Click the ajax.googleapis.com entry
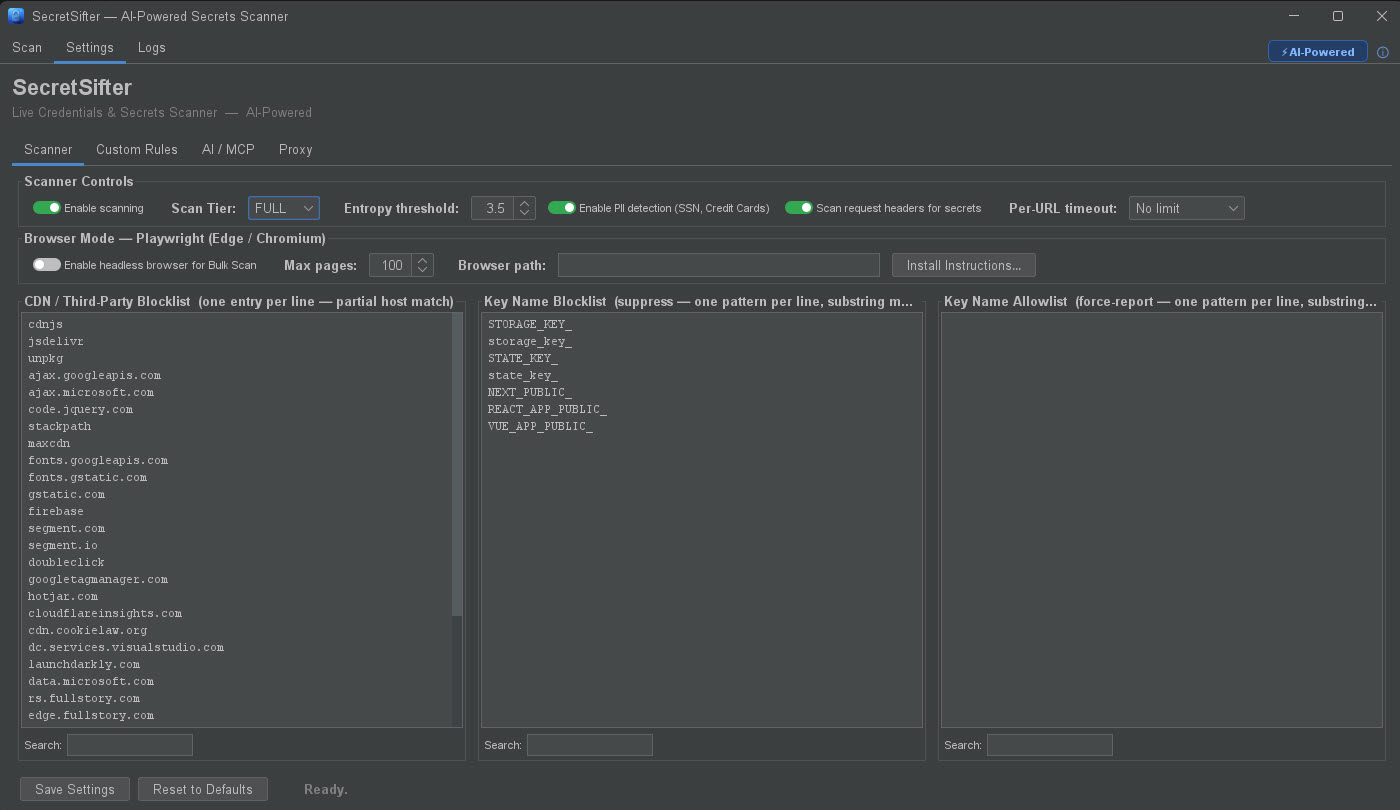Image resolution: width=1400 pixels, height=810 pixels. coord(94,375)
